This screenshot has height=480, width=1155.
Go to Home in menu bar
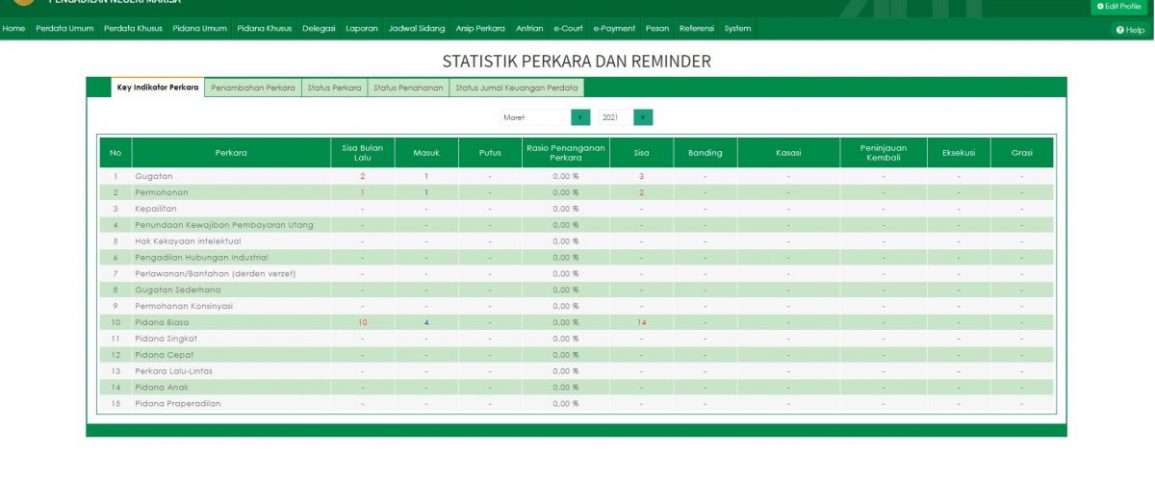(14, 28)
